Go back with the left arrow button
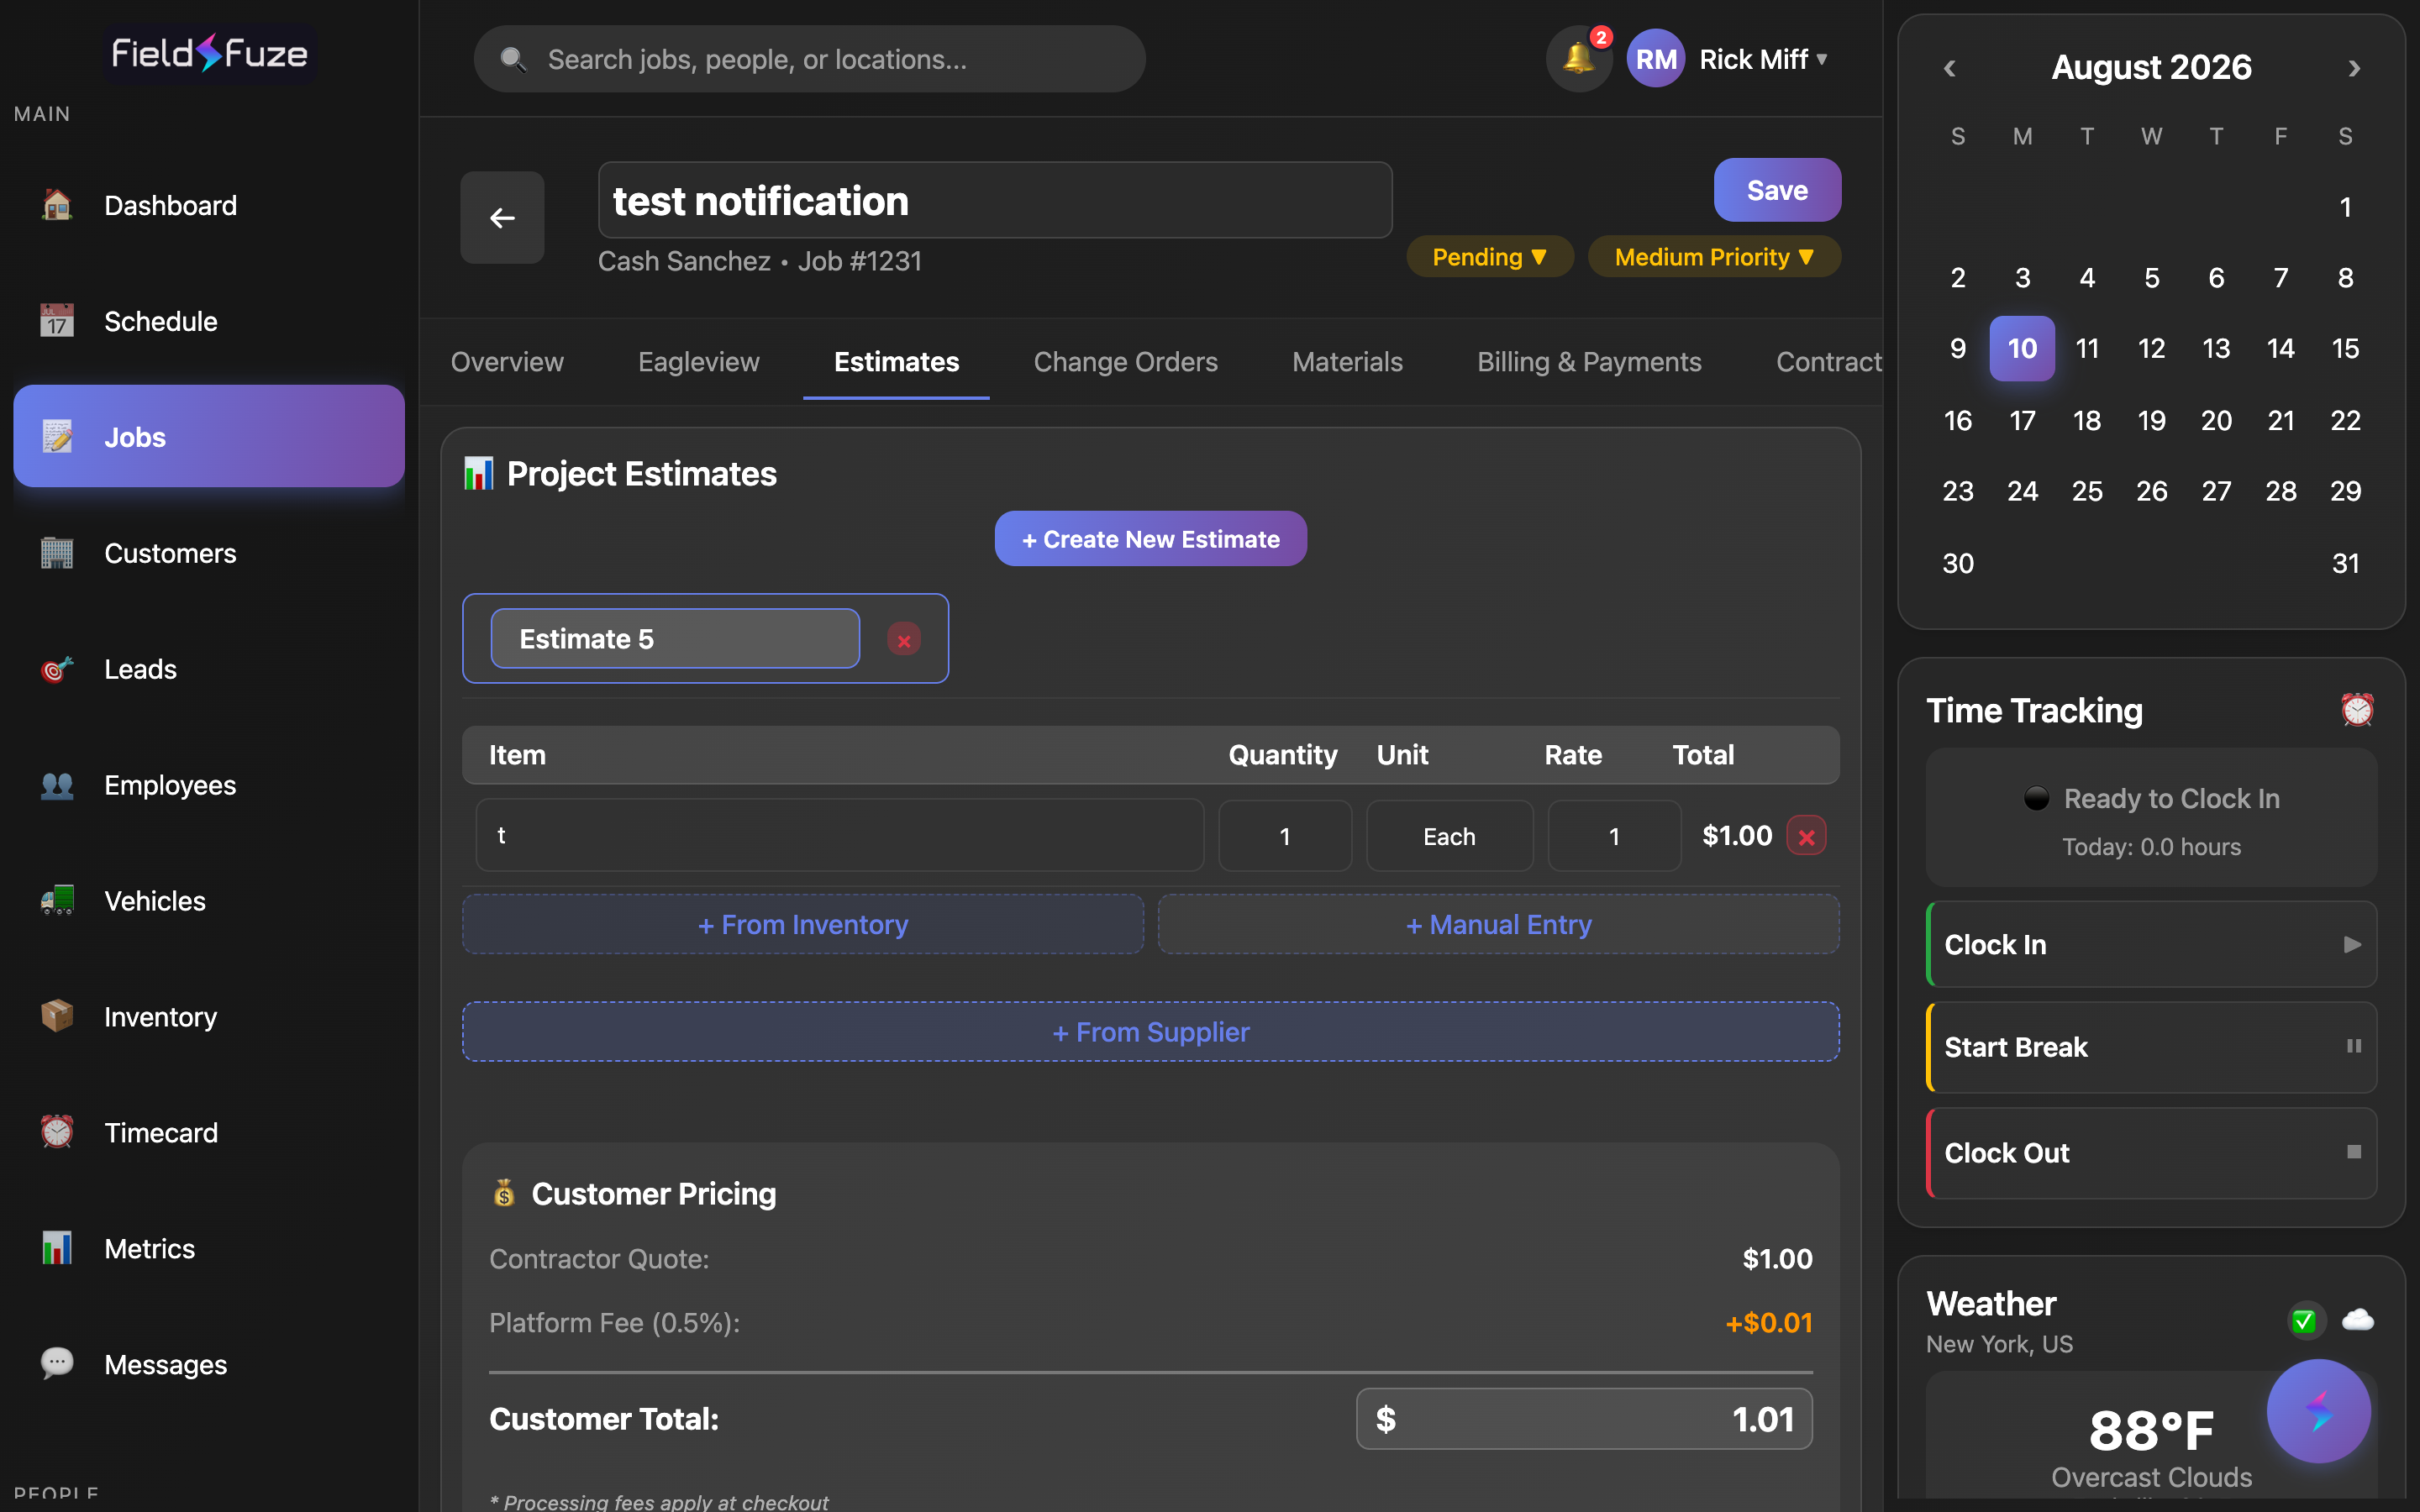This screenshot has width=2420, height=1512. pos(502,217)
